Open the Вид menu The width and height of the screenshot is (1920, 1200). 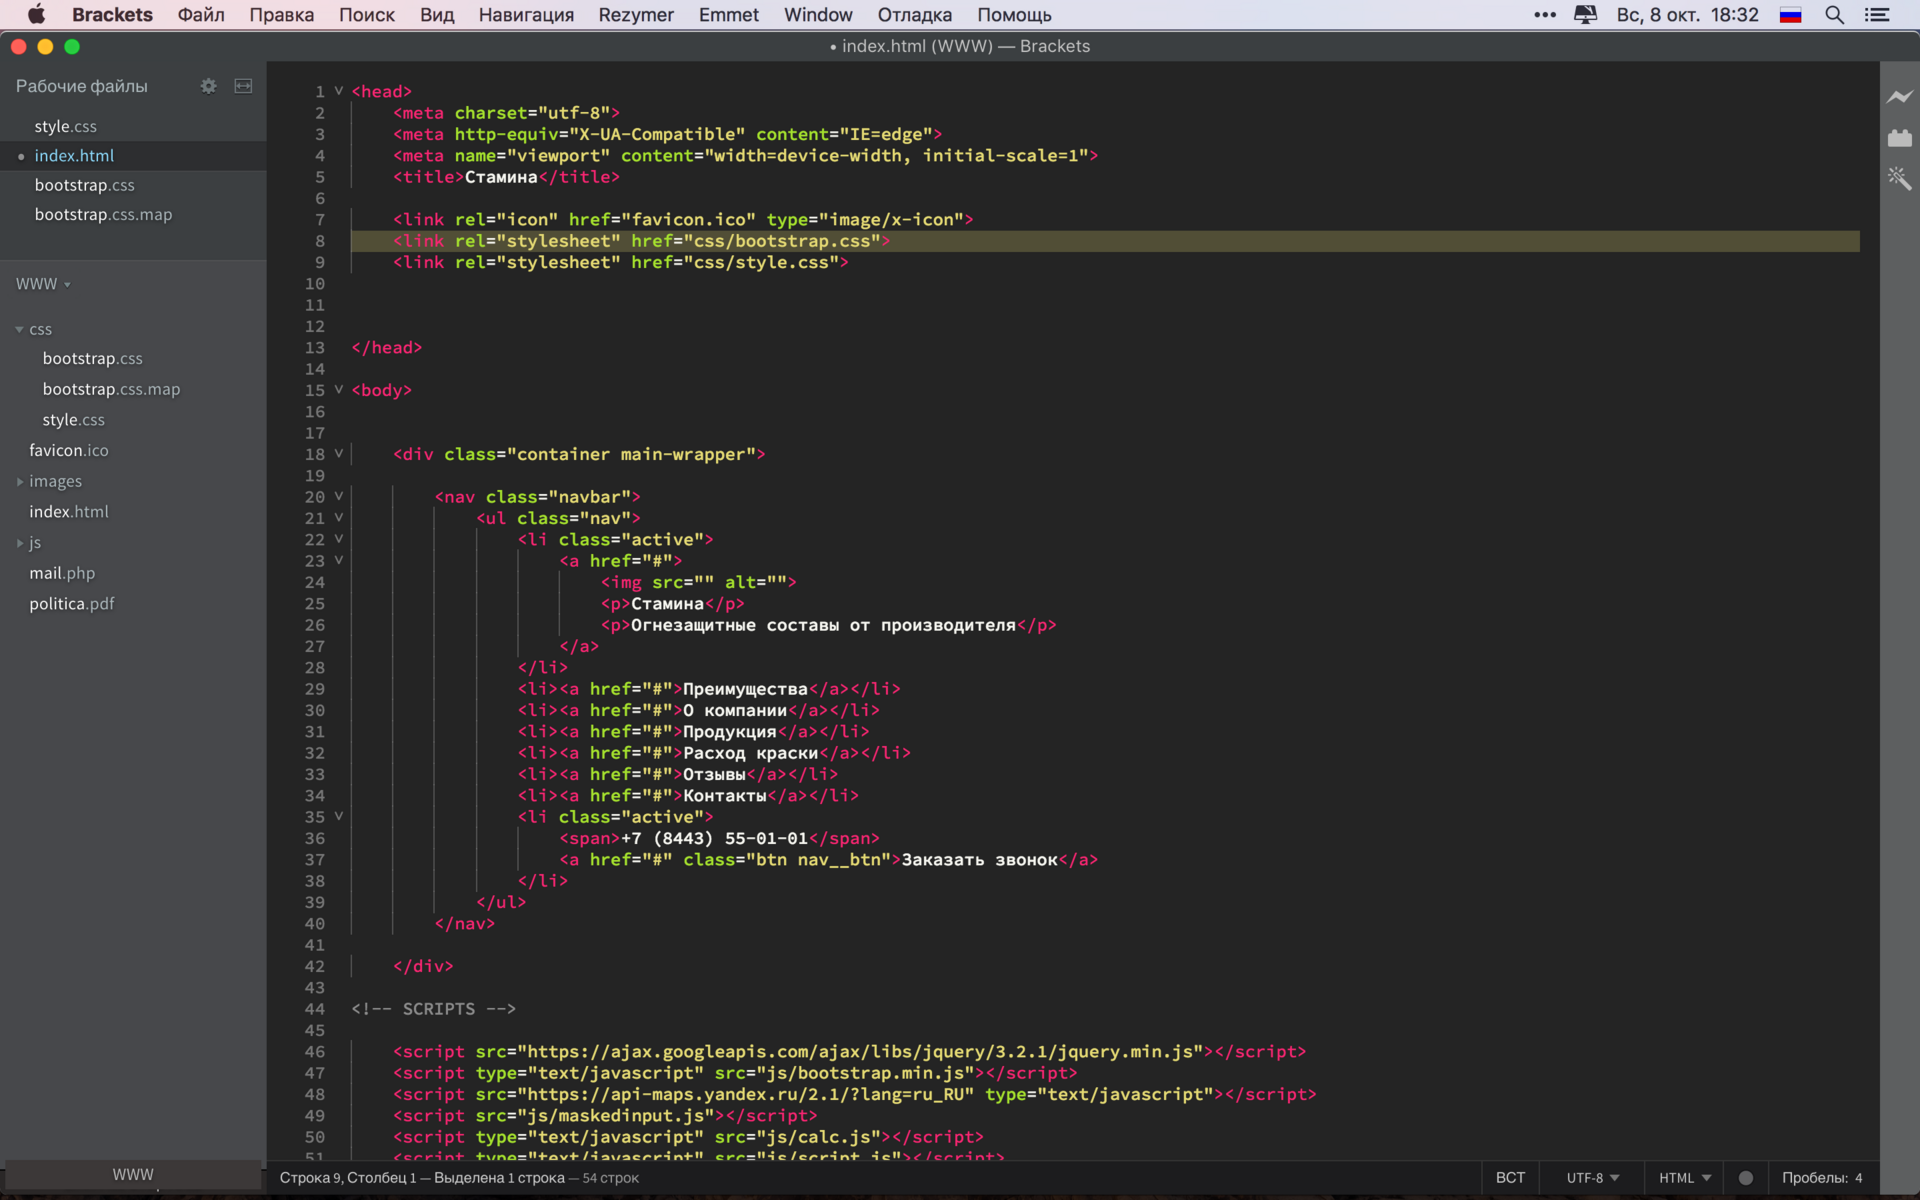(437, 15)
